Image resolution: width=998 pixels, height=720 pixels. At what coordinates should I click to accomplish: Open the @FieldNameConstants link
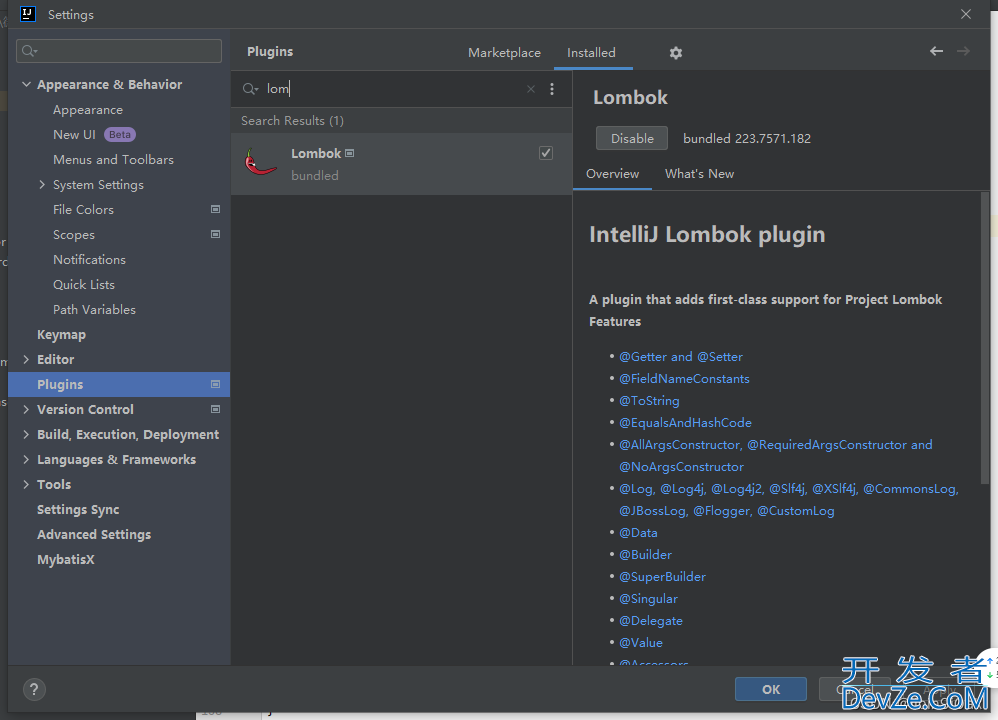[684, 379]
